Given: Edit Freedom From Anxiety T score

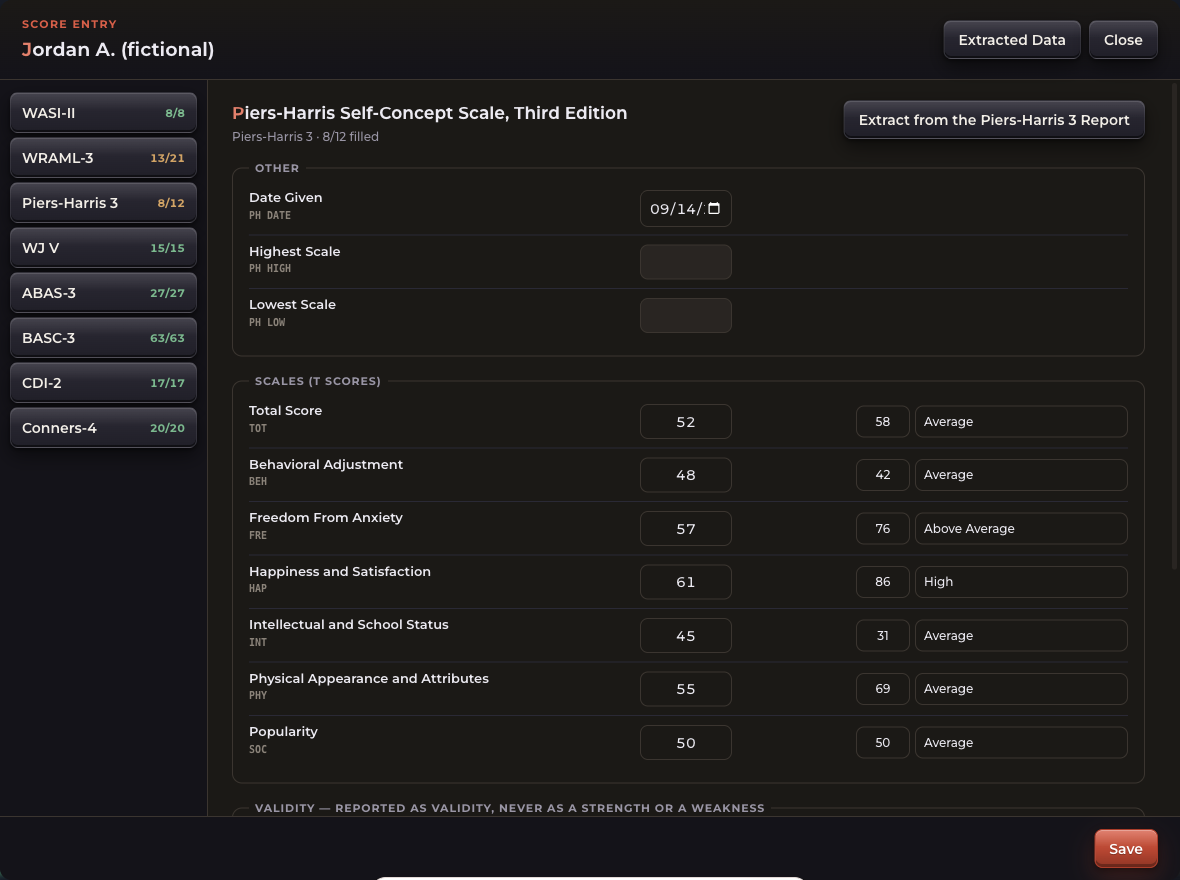Looking at the screenshot, I should click(x=686, y=528).
